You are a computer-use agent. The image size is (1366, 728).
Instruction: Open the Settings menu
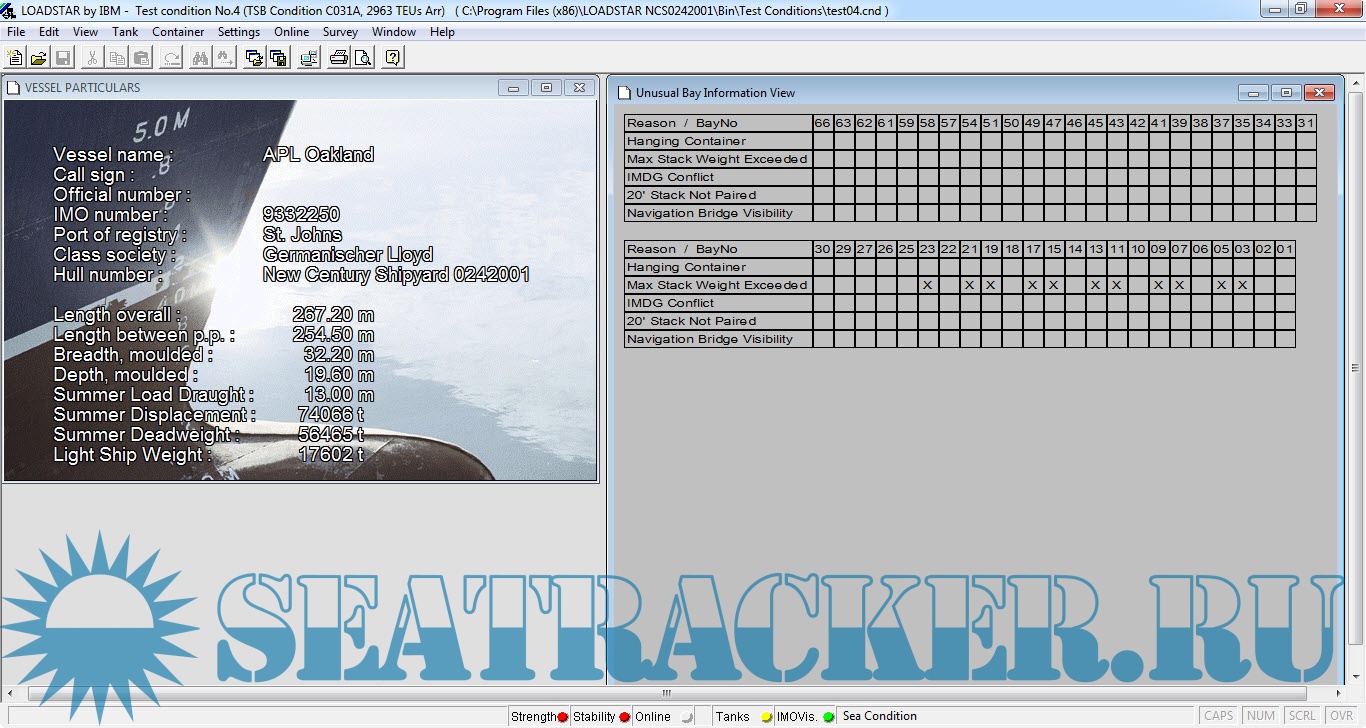point(239,32)
